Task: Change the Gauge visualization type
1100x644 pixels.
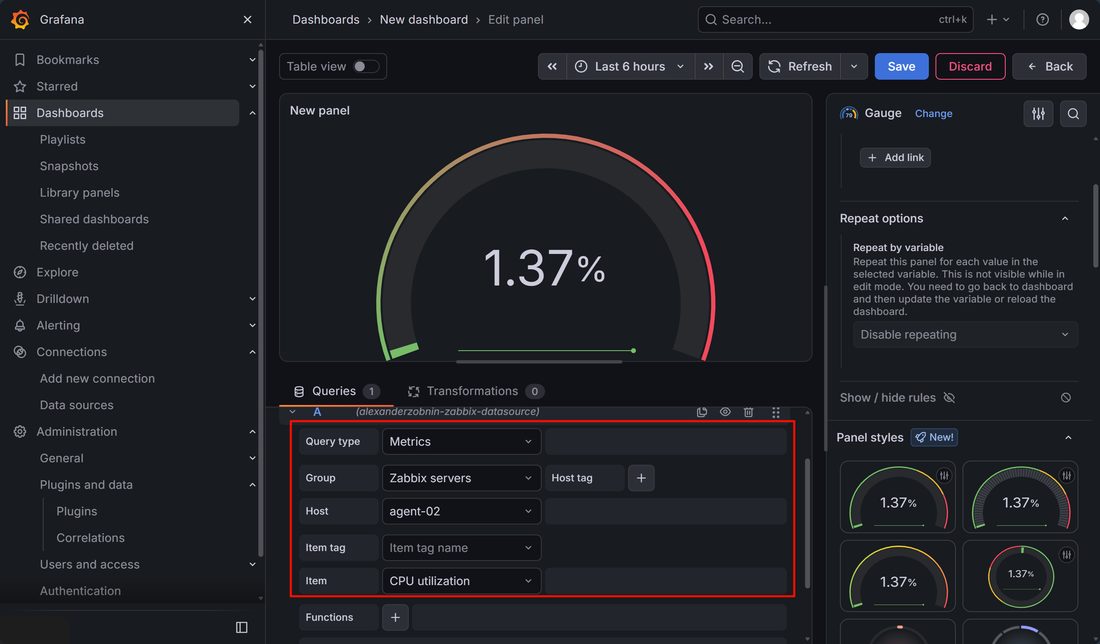Action: pos(934,114)
